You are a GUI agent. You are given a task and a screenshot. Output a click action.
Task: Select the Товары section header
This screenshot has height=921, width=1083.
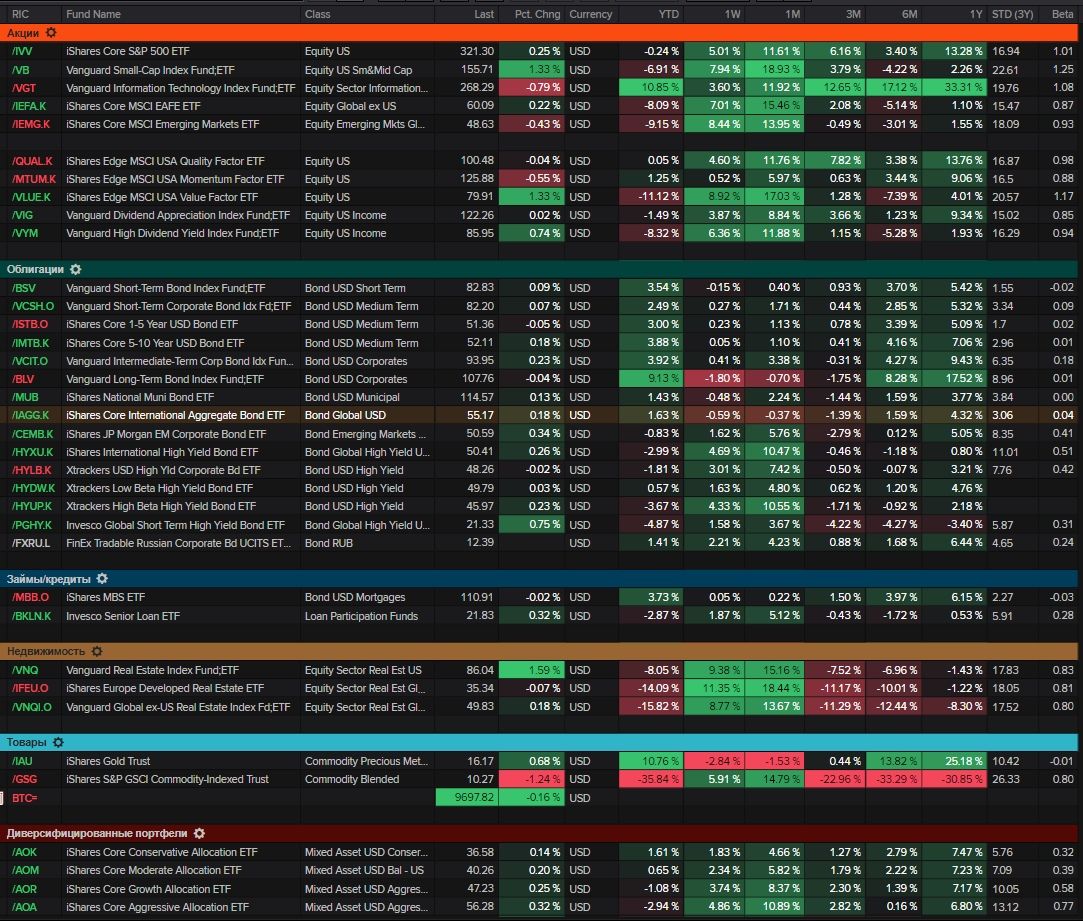539,743
